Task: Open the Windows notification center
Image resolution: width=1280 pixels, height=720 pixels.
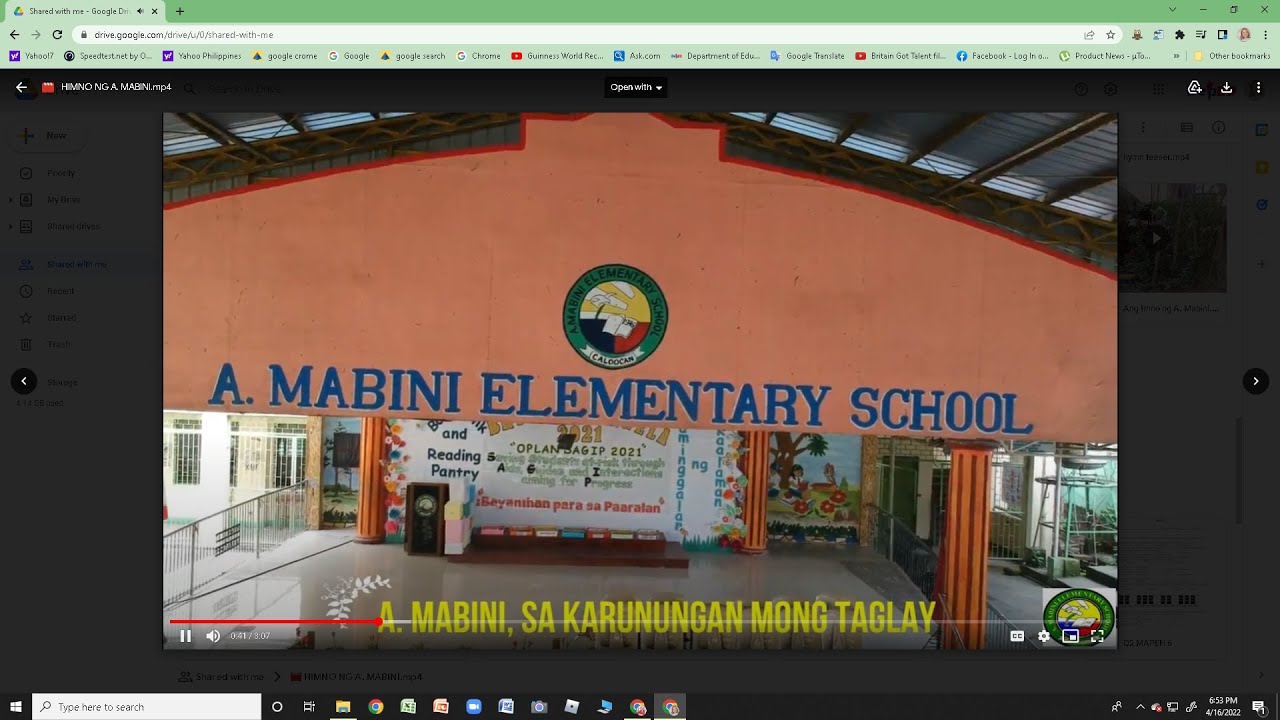Action: tap(1259, 707)
